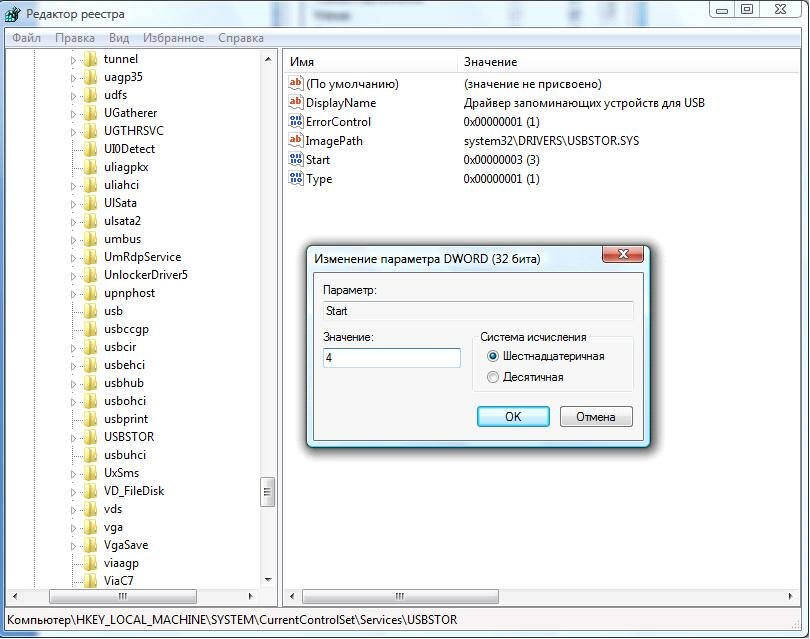Open the Файл menu
The image size is (810, 639).
(x=26, y=38)
